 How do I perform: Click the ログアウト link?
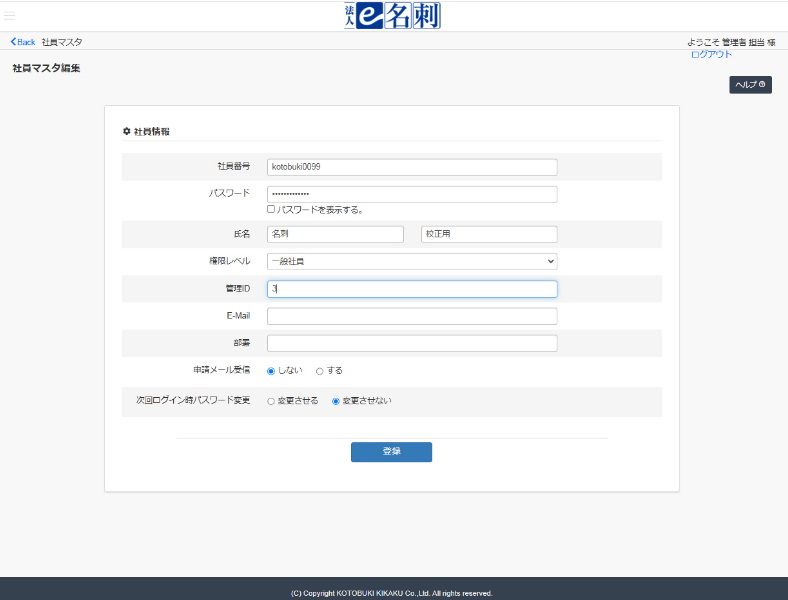pyautogui.click(x=711, y=54)
